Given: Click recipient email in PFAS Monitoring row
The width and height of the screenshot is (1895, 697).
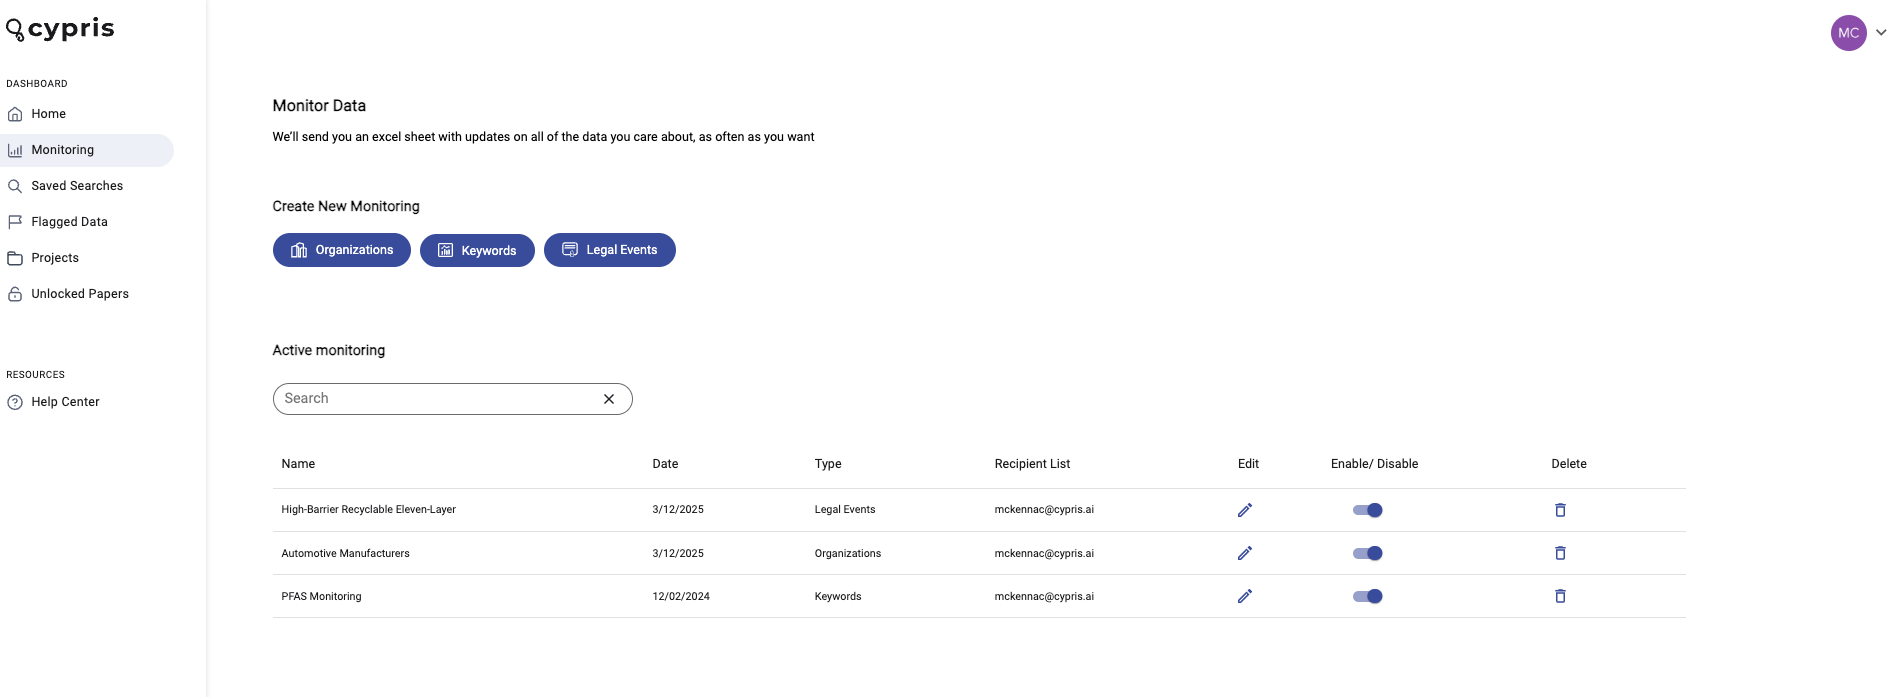Looking at the screenshot, I should (x=1044, y=596).
